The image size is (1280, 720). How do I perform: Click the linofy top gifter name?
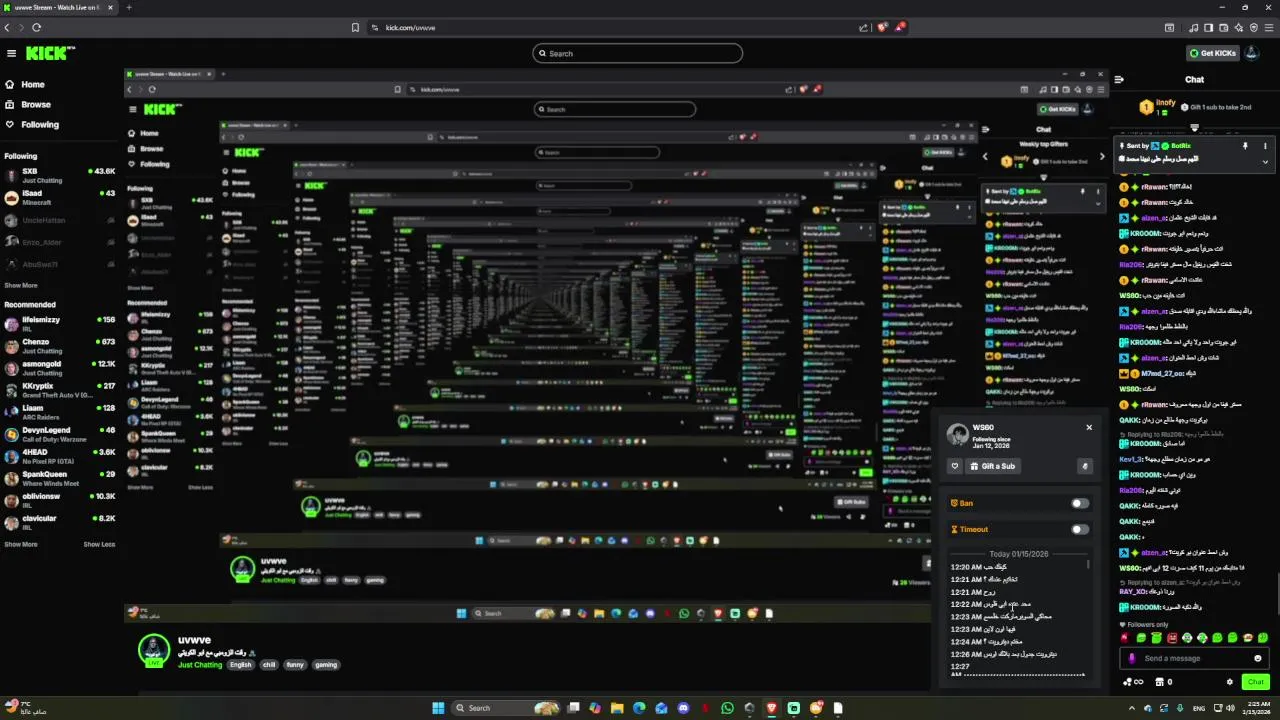coord(1165,102)
